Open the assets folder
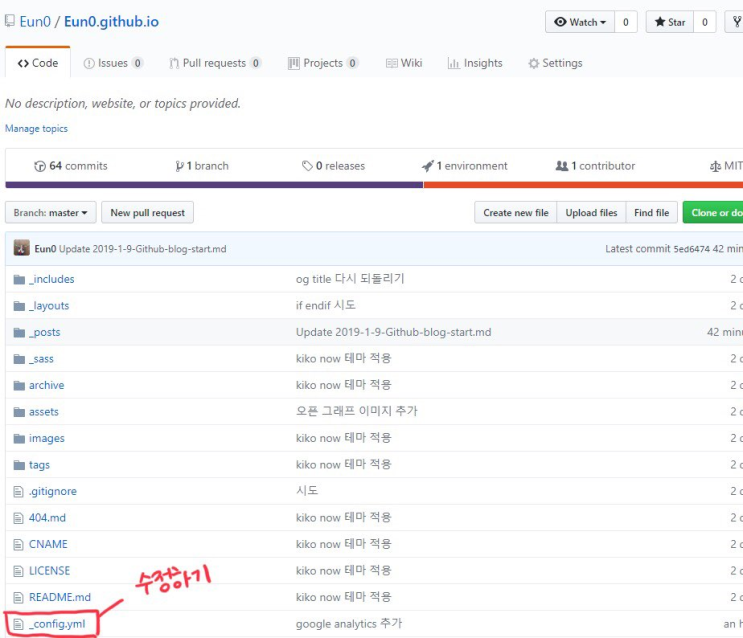The image size is (743, 638). tap(44, 411)
